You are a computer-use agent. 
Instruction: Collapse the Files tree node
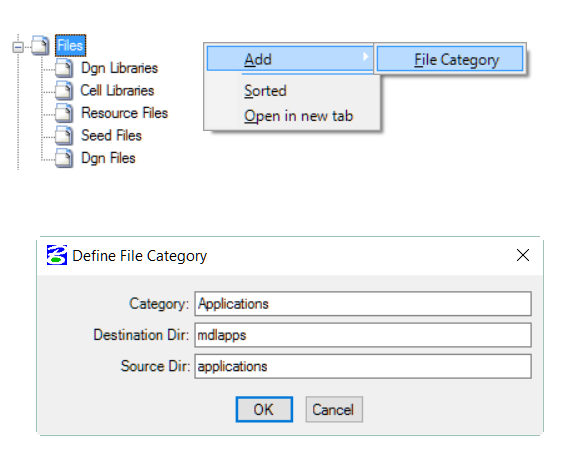(x=18, y=47)
